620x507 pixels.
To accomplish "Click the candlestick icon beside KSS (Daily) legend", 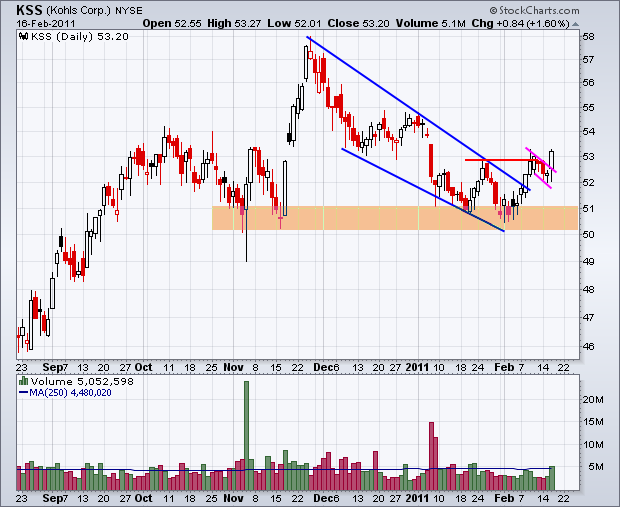I will [x=24, y=36].
